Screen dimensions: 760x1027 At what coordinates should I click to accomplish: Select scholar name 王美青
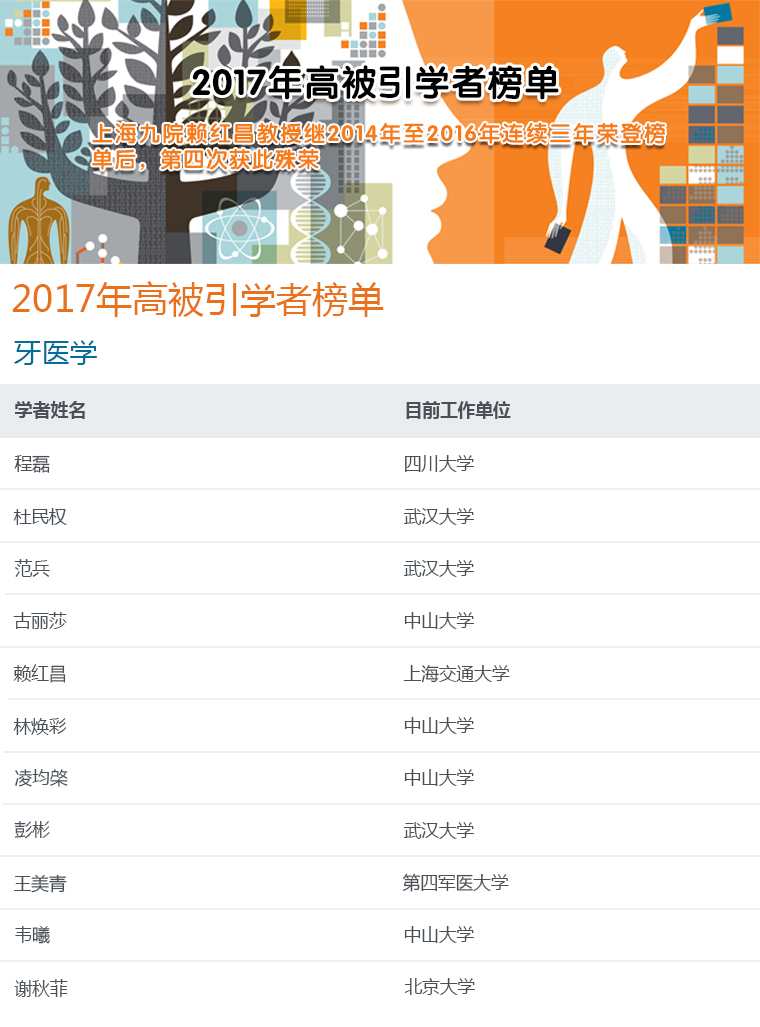[x=41, y=884]
